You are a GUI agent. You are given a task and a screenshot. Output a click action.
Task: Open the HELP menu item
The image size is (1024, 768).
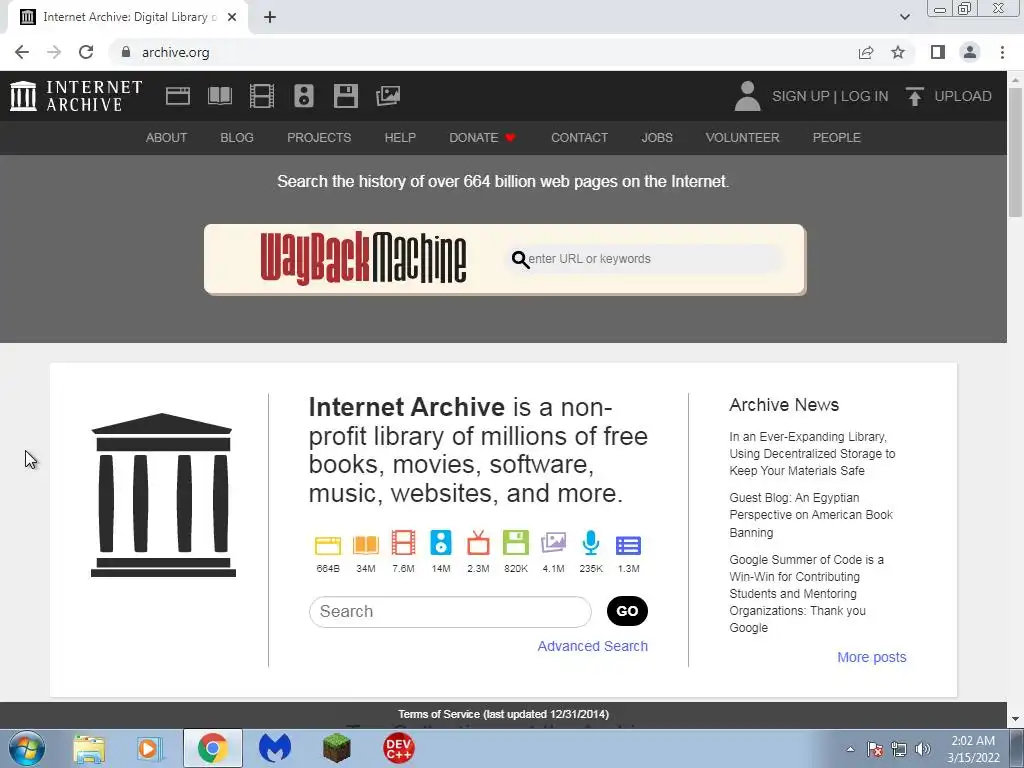[x=400, y=138]
